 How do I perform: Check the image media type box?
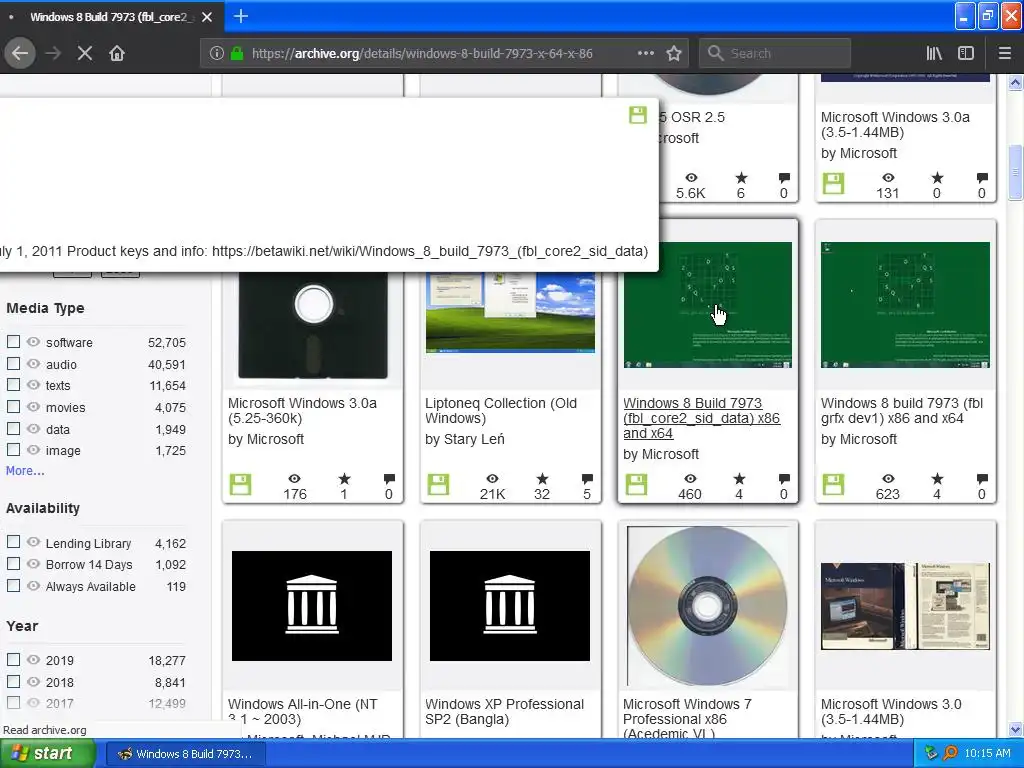13,449
